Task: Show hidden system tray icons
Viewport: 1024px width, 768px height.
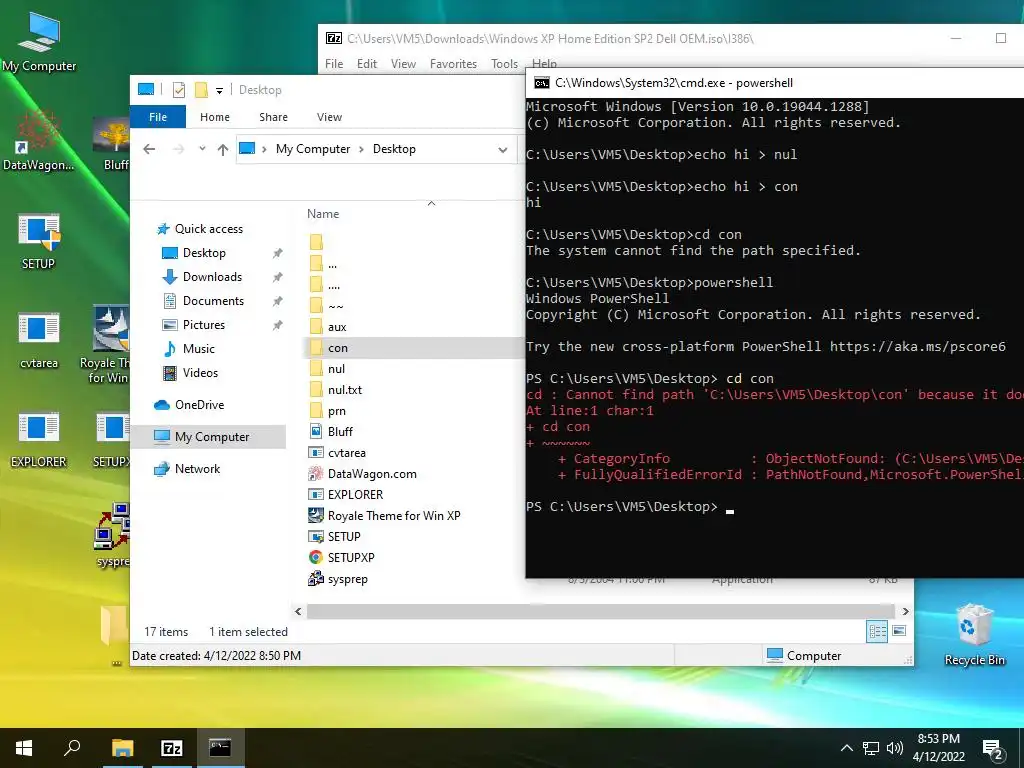Action: (846, 748)
